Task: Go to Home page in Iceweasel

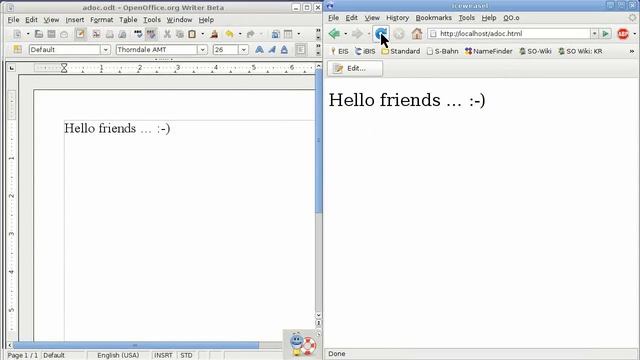Action: [x=417, y=34]
